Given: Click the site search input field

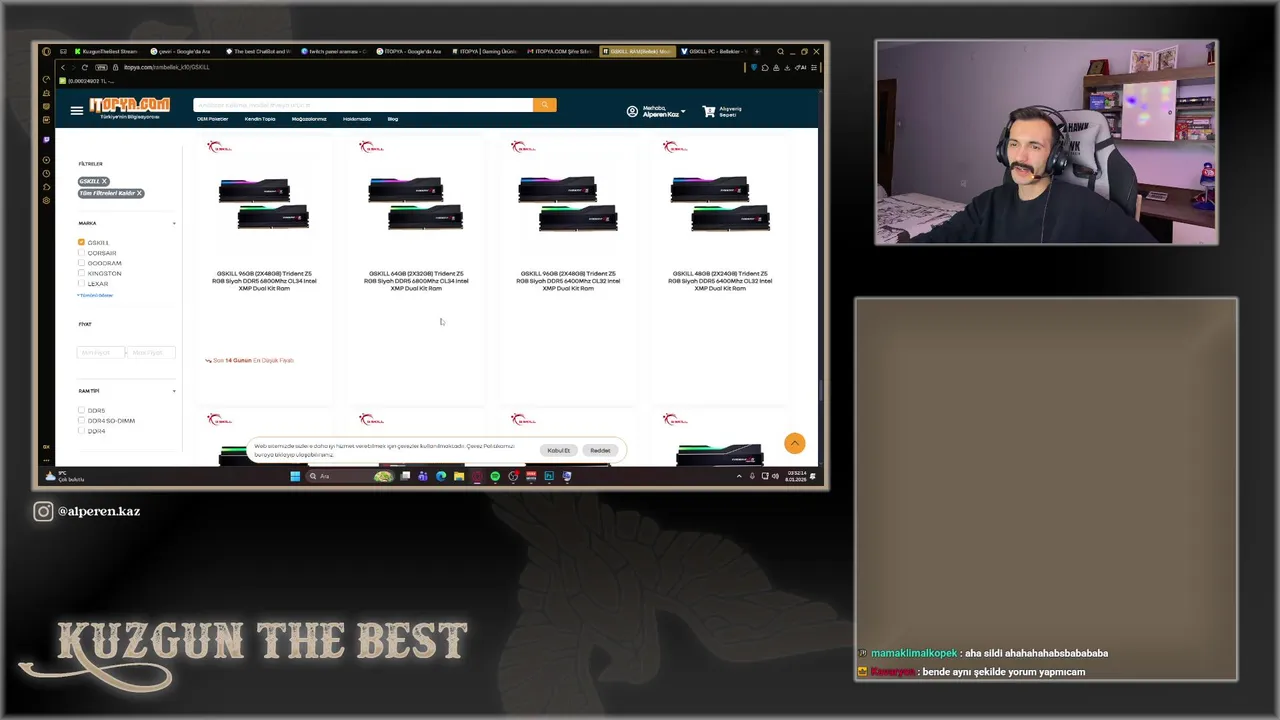Looking at the screenshot, I should coord(363,105).
